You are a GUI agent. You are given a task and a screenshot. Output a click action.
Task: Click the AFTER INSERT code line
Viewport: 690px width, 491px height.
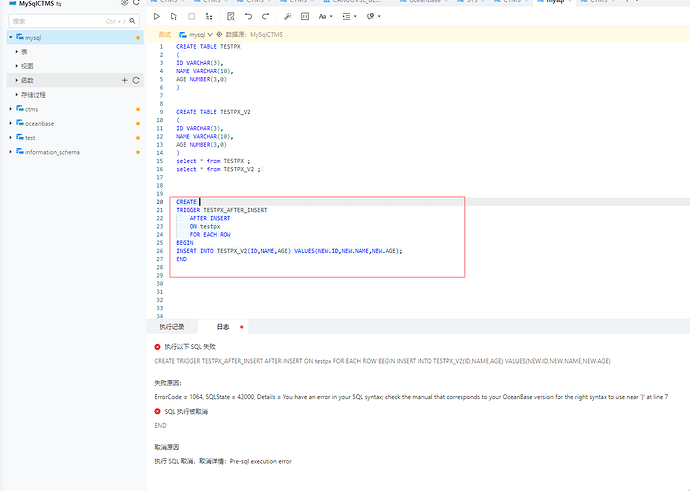point(210,218)
